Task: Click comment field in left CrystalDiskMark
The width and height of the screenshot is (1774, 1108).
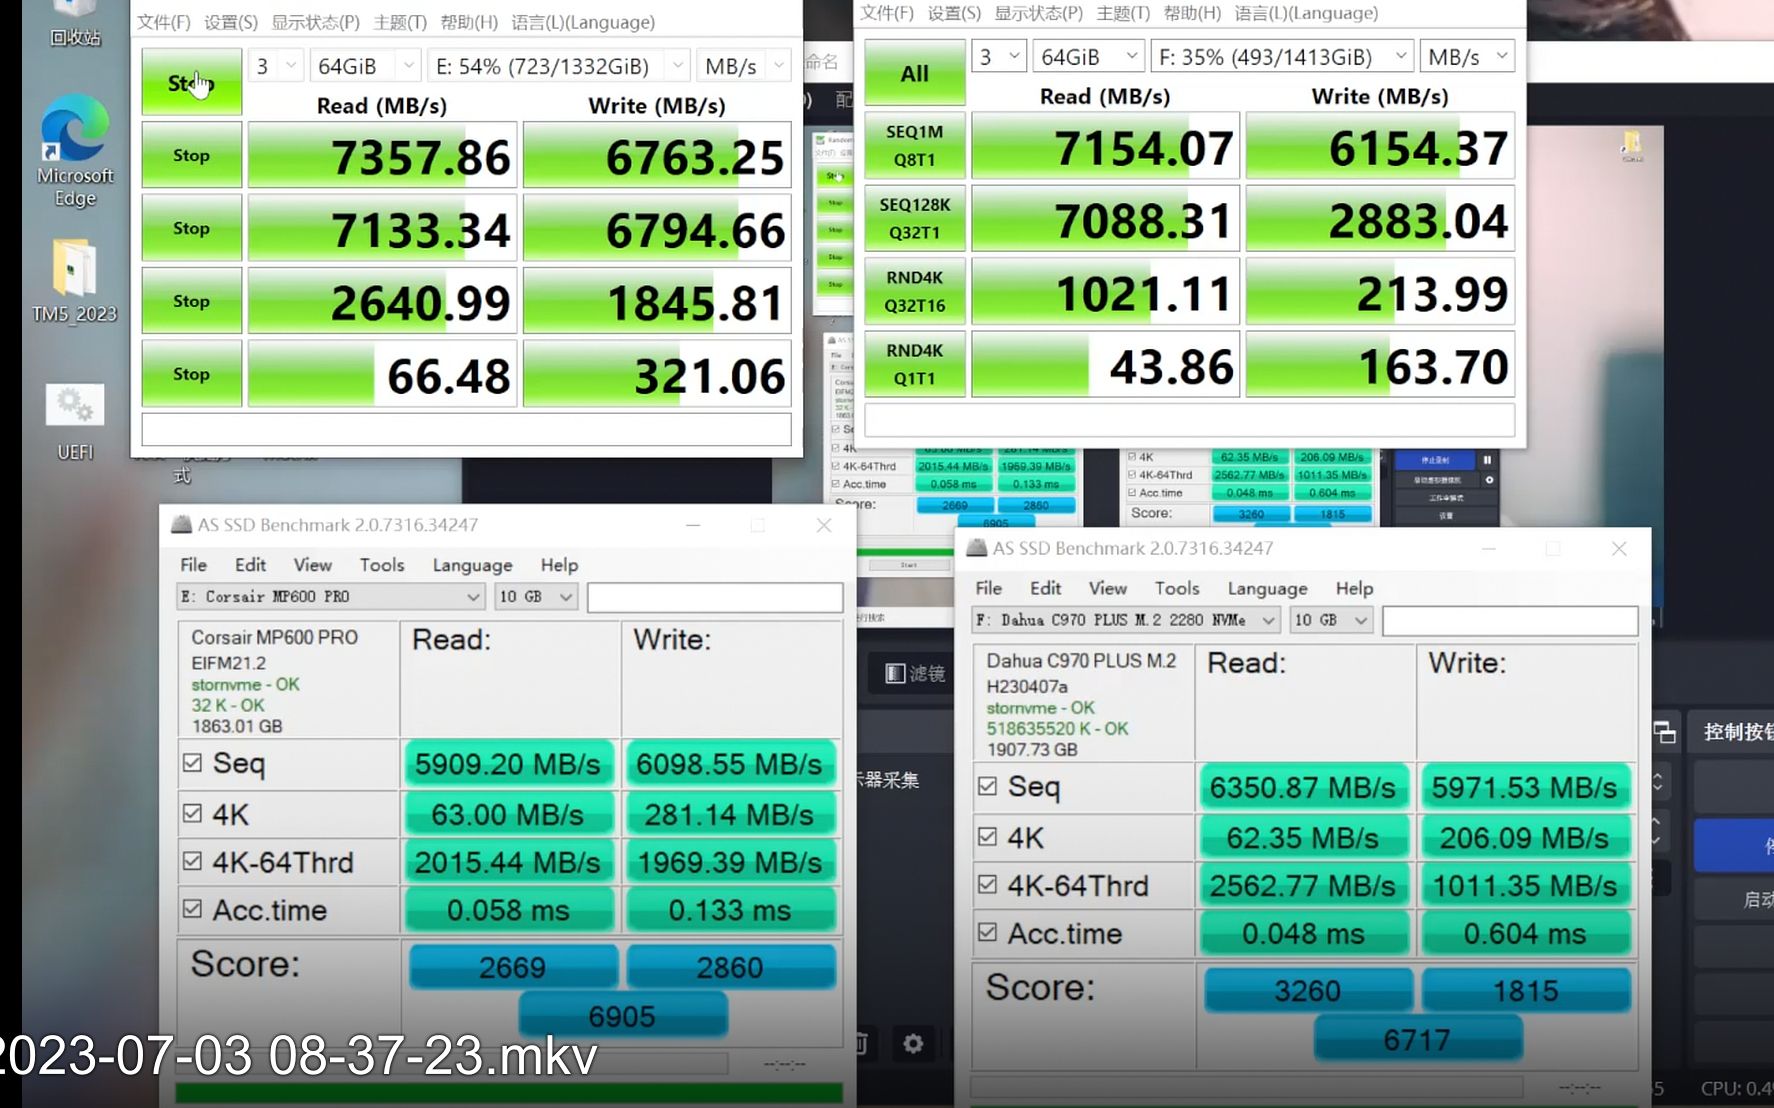Action: click(x=466, y=429)
